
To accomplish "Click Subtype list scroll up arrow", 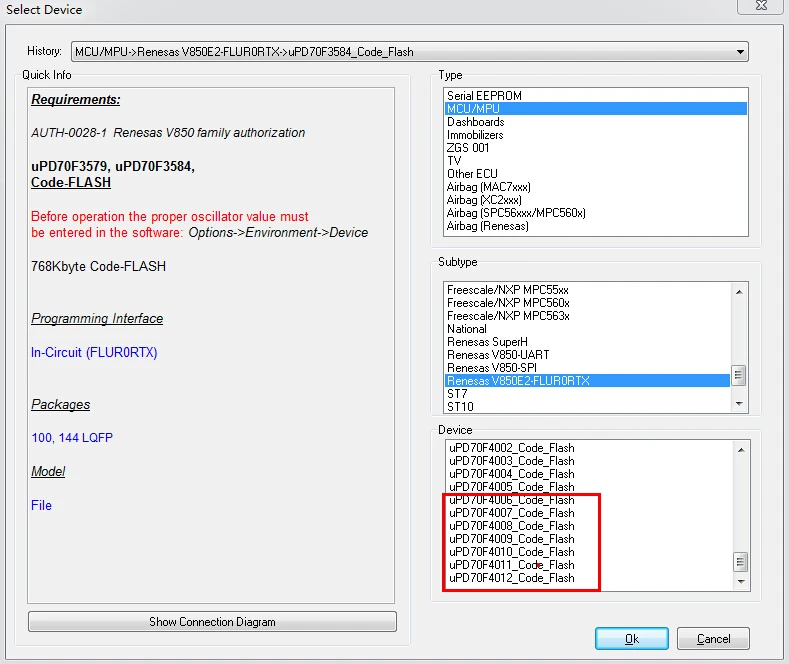I will pyautogui.click(x=739, y=292).
